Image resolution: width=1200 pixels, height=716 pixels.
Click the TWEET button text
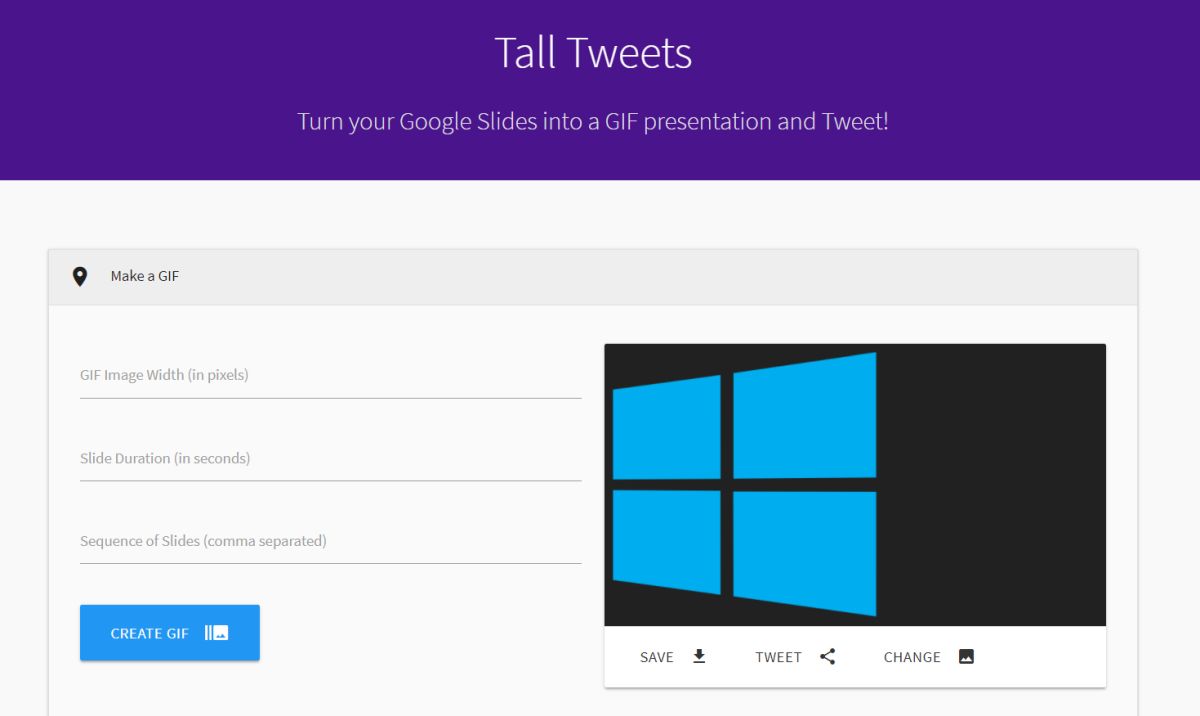click(x=779, y=657)
